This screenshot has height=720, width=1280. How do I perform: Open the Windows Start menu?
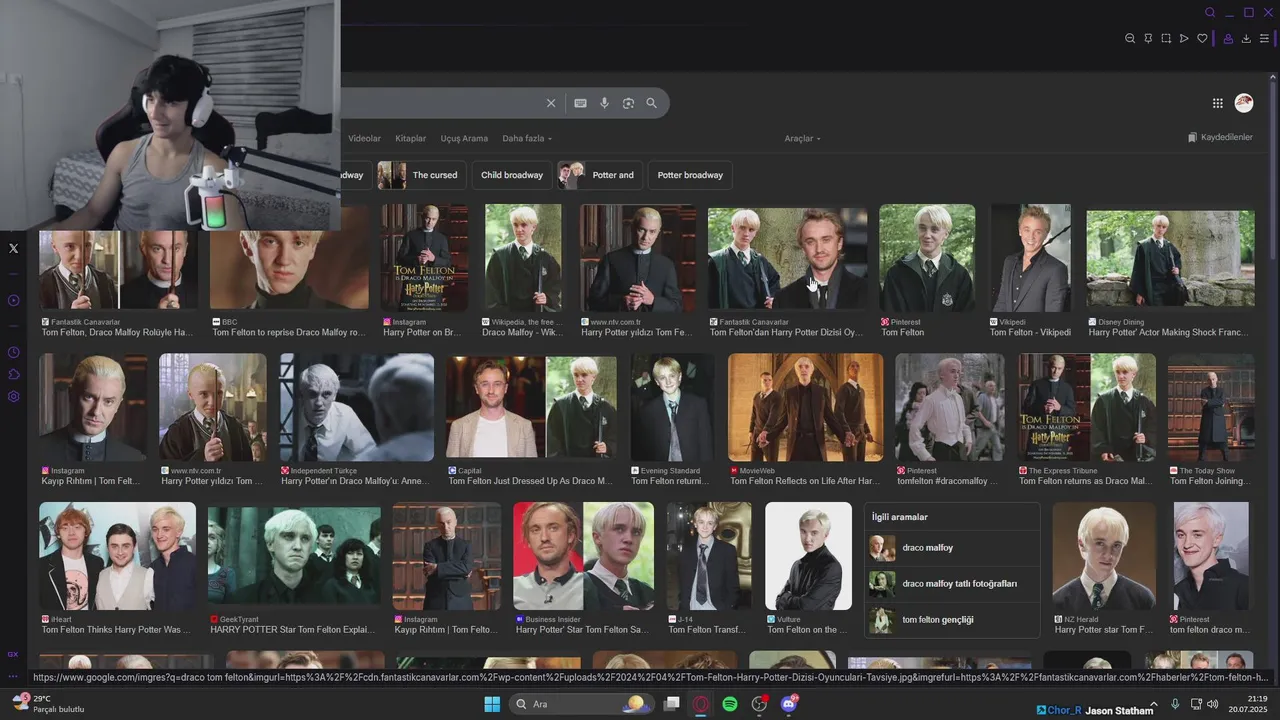pyautogui.click(x=492, y=704)
